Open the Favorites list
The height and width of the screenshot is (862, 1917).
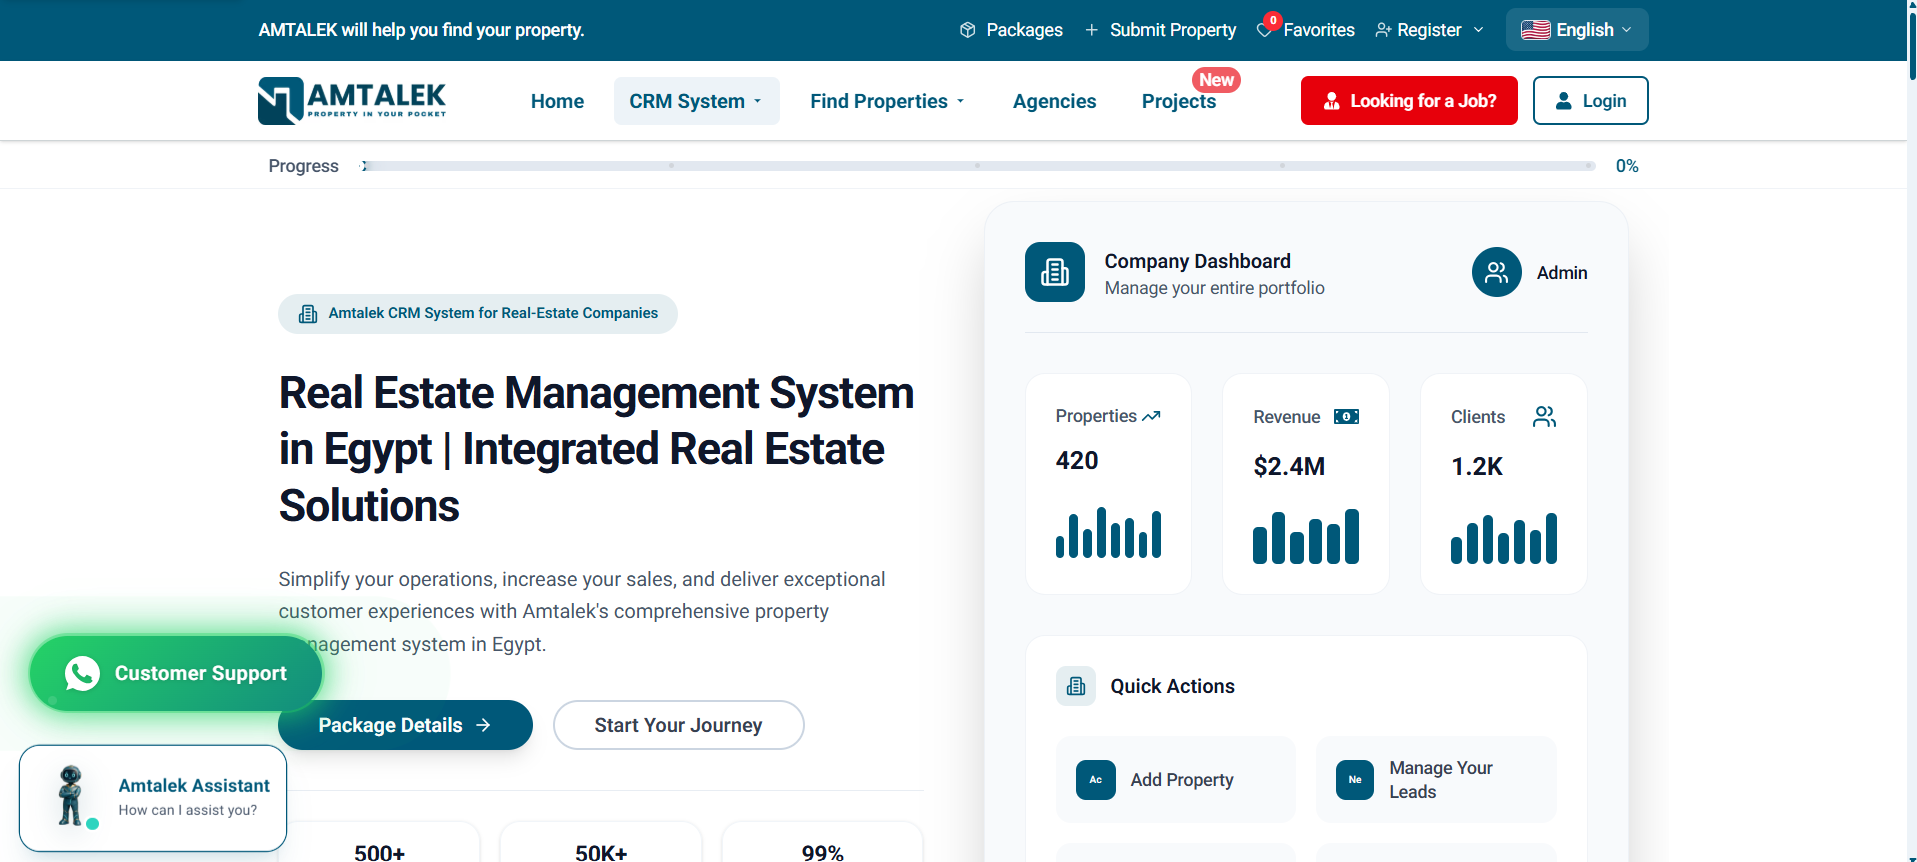(x=1306, y=30)
